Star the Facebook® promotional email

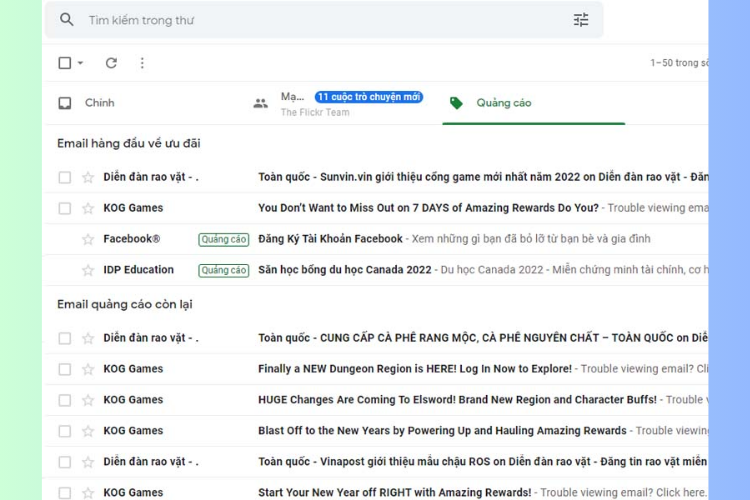pos(87,239)
